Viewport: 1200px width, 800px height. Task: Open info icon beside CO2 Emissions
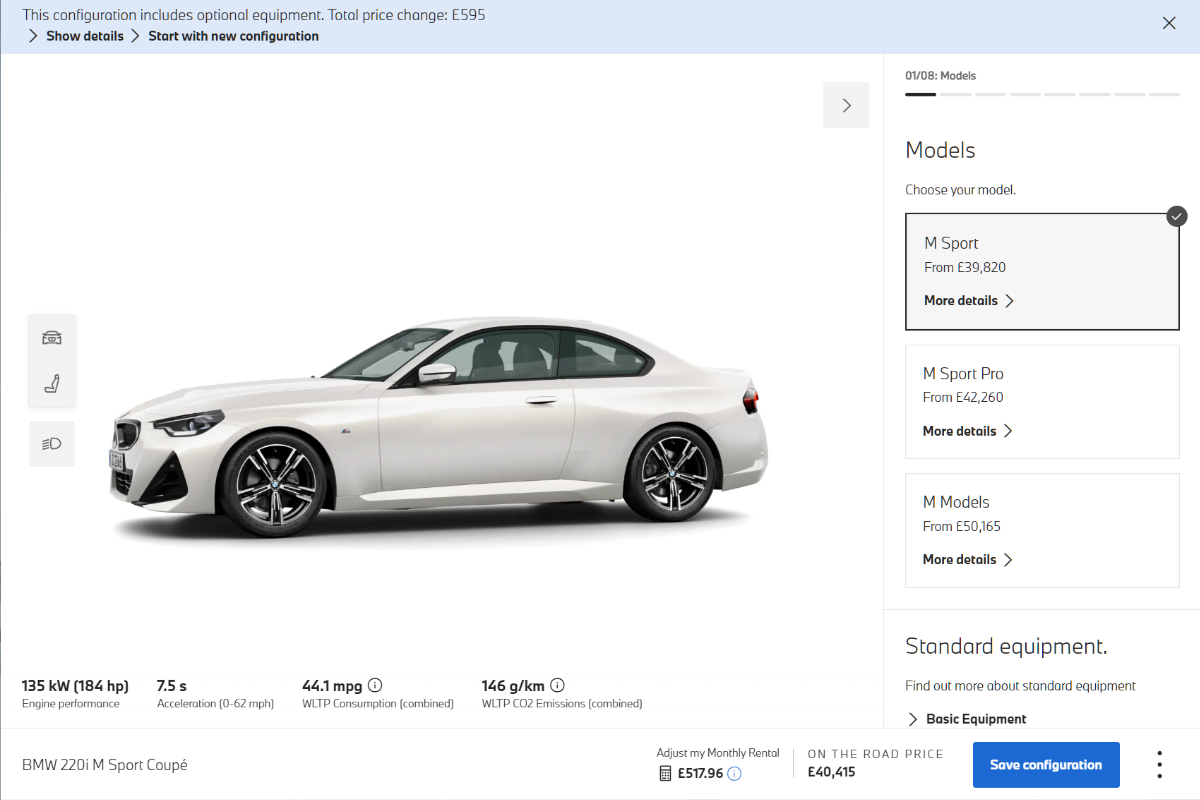(x=558, y=686)
